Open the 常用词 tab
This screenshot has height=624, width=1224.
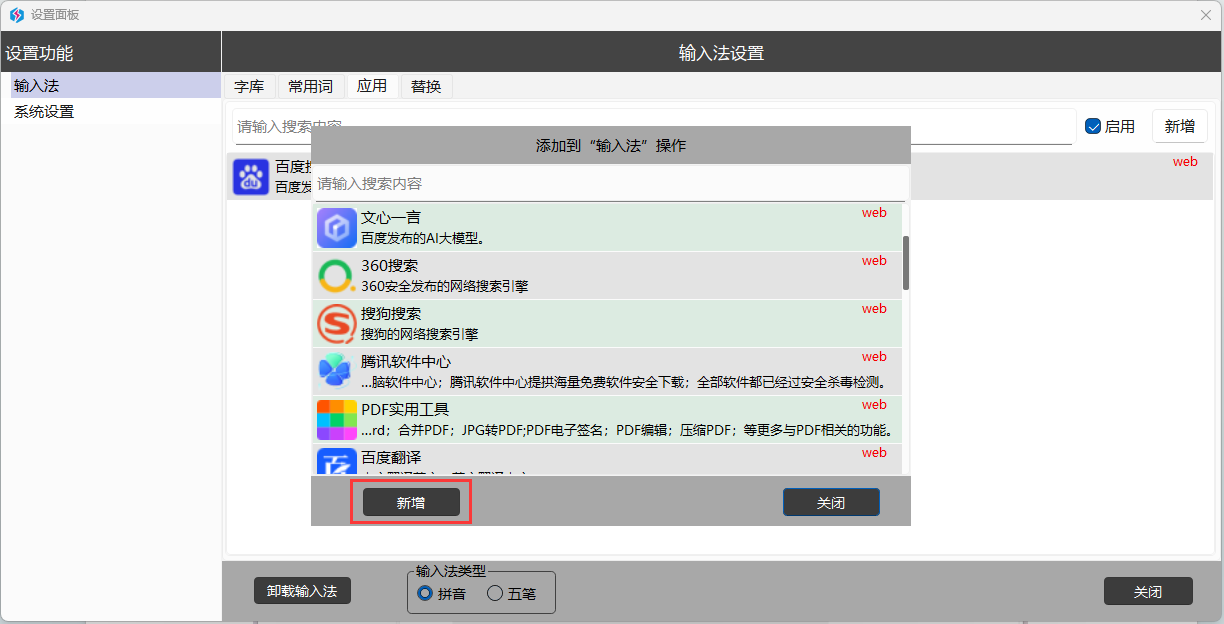click(310, 87)
